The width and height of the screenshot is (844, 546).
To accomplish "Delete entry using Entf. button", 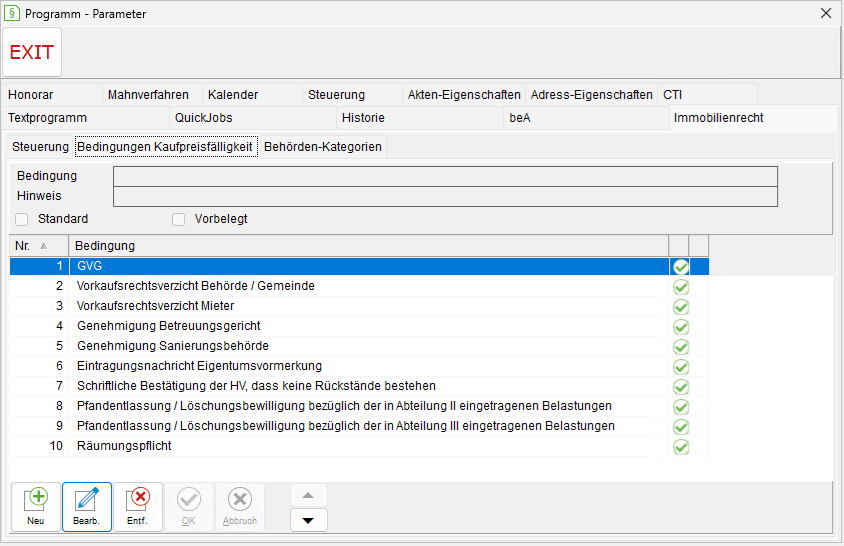I will pos(138,507).
